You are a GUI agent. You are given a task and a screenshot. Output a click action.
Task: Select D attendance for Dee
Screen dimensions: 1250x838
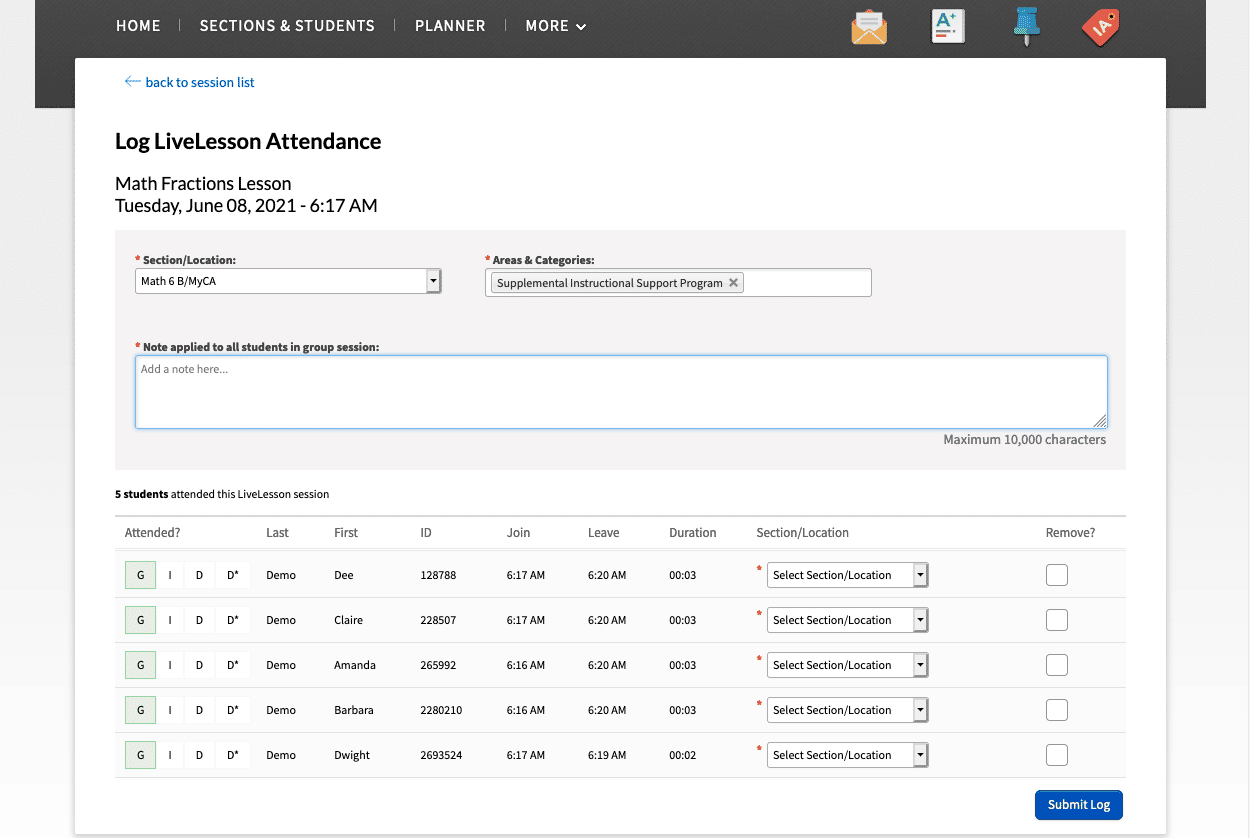pyautogui.click(x=199, y=575)
